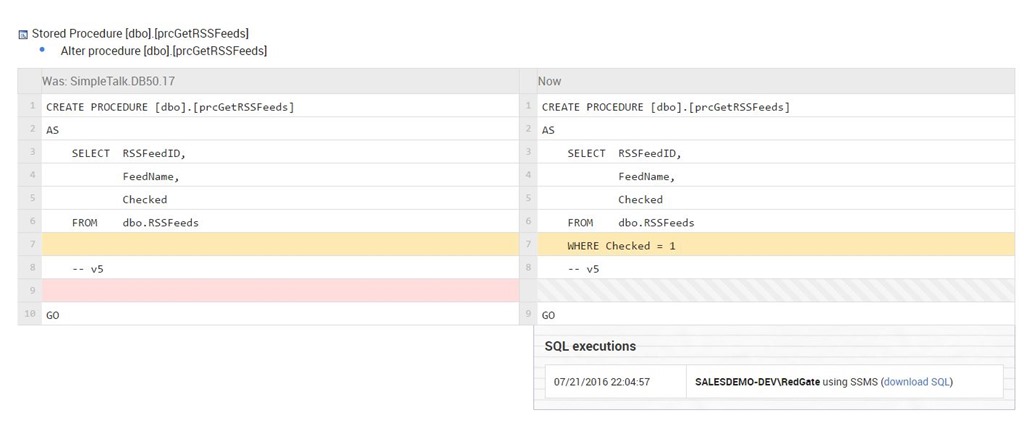Image resolution: width=1024 pixels, height=423 pixels.
Task: Open the download SQL link
Action: 917,381
